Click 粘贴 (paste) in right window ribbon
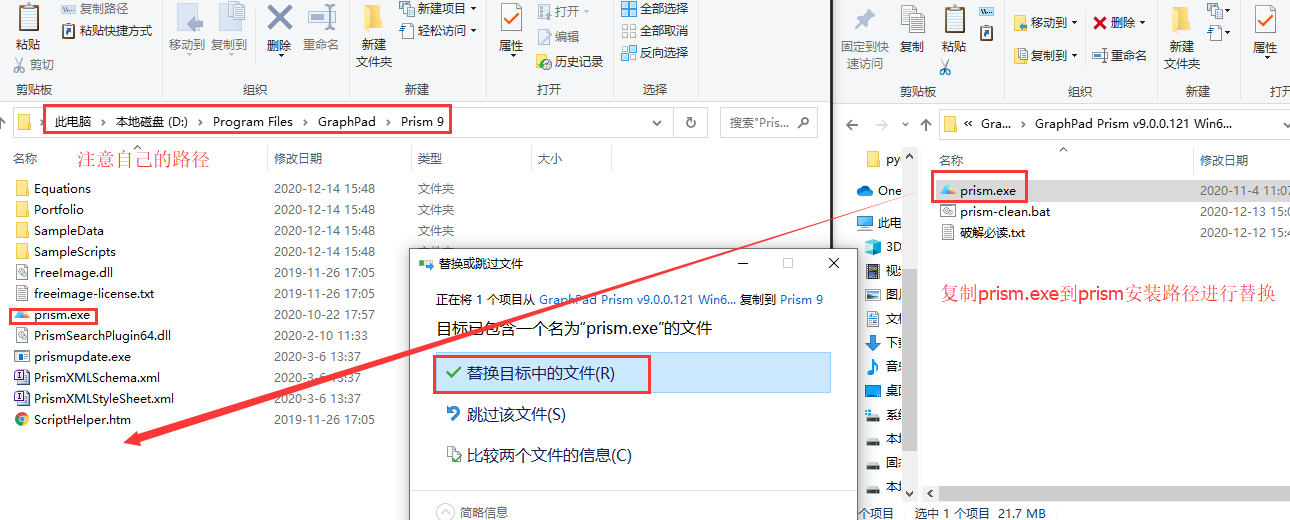The image size is (1290, 520). 954,30
